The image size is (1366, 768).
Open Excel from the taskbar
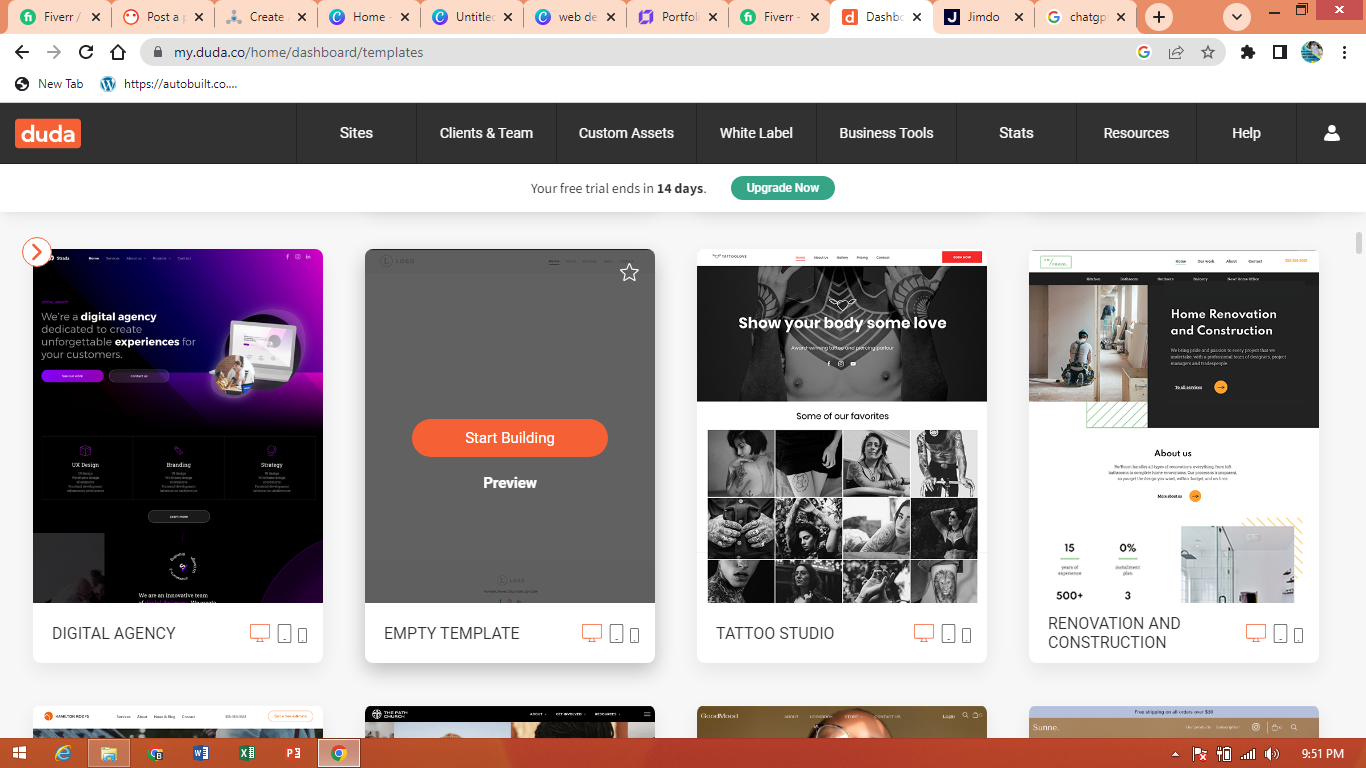pyautogui.click(x=247, y=753)
